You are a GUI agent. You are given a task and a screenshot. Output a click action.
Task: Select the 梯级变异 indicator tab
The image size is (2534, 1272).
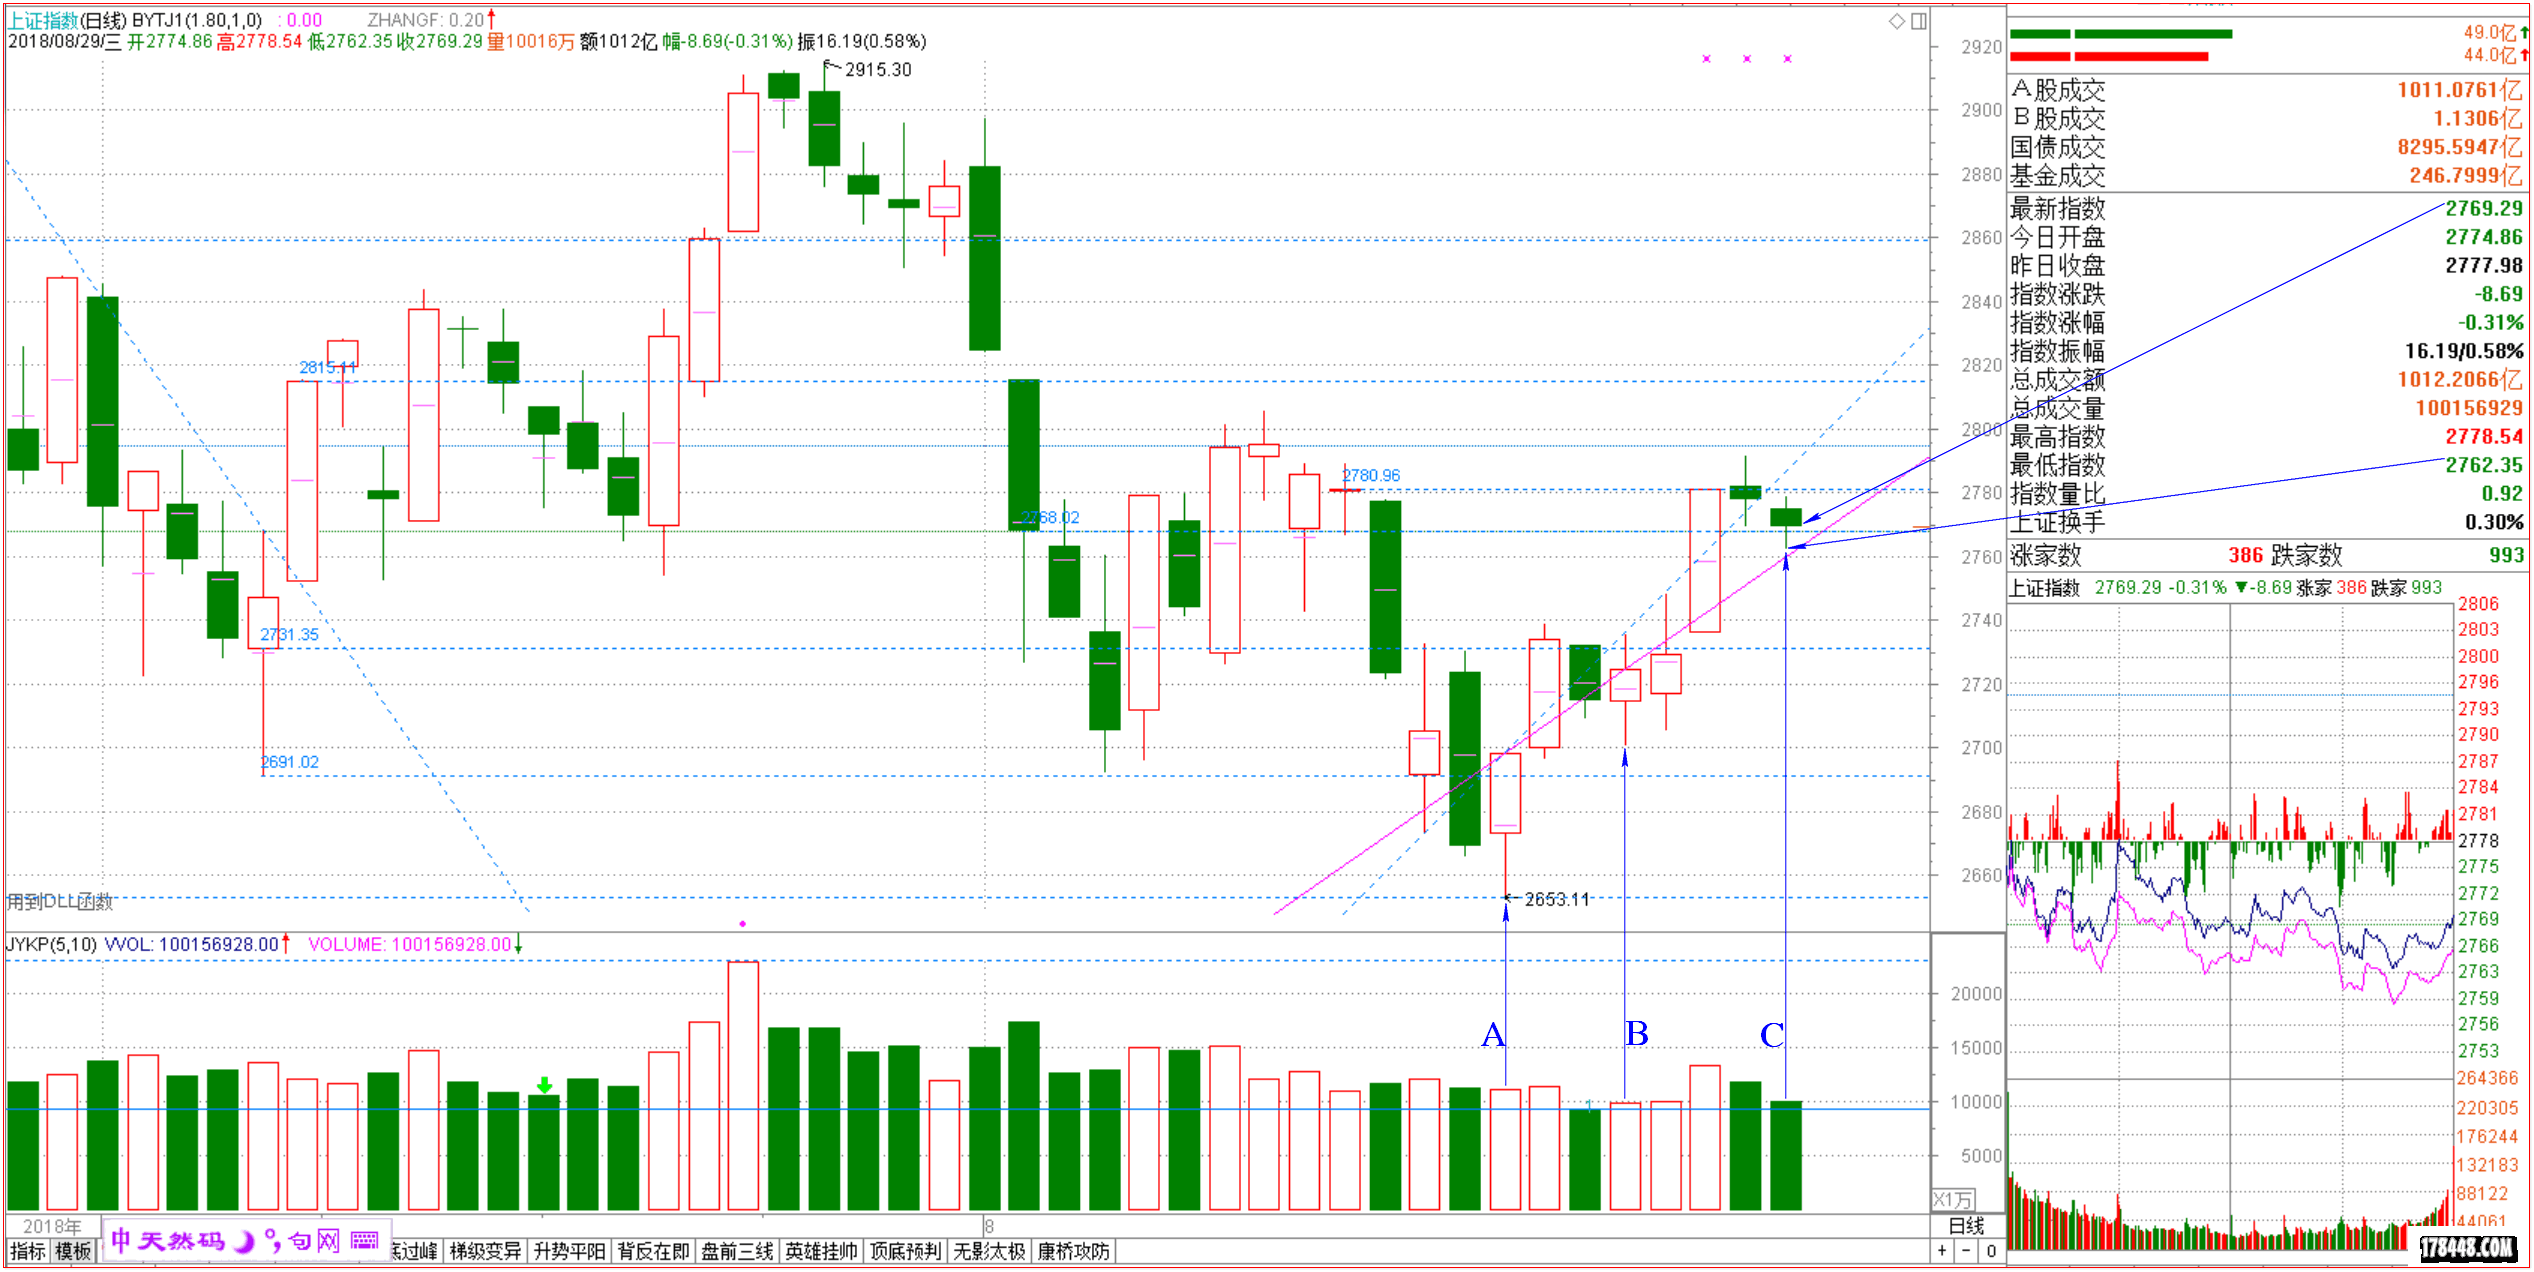(x=485, y=1251)
